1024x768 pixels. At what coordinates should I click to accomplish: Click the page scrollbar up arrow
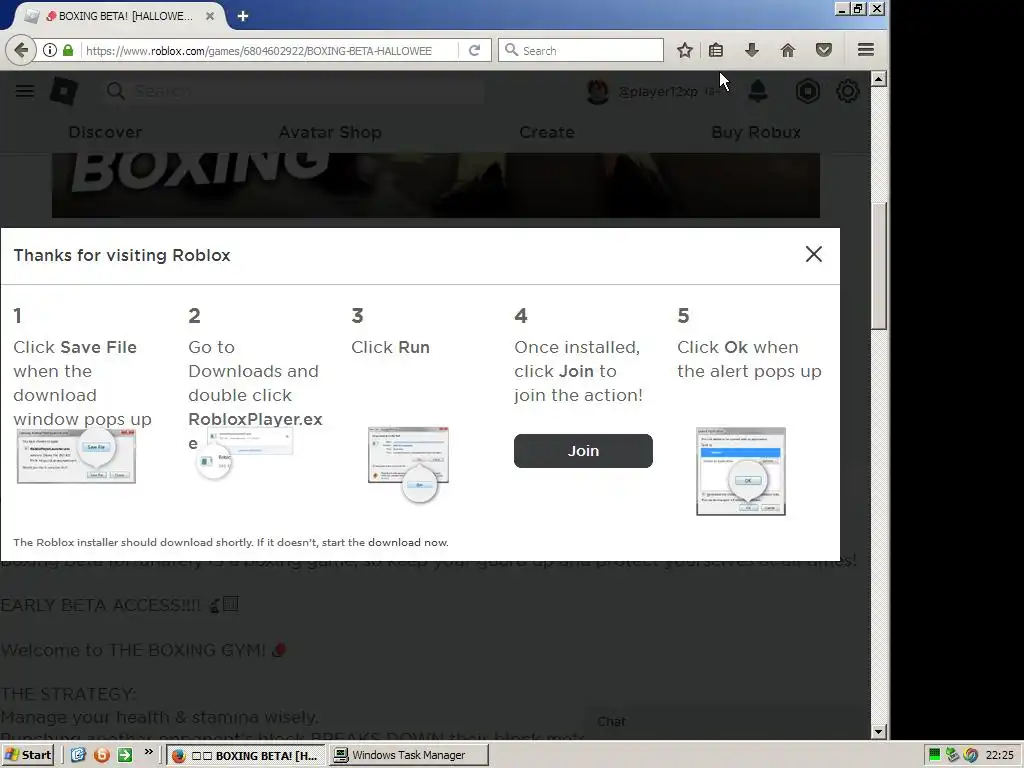pos(879,79)
